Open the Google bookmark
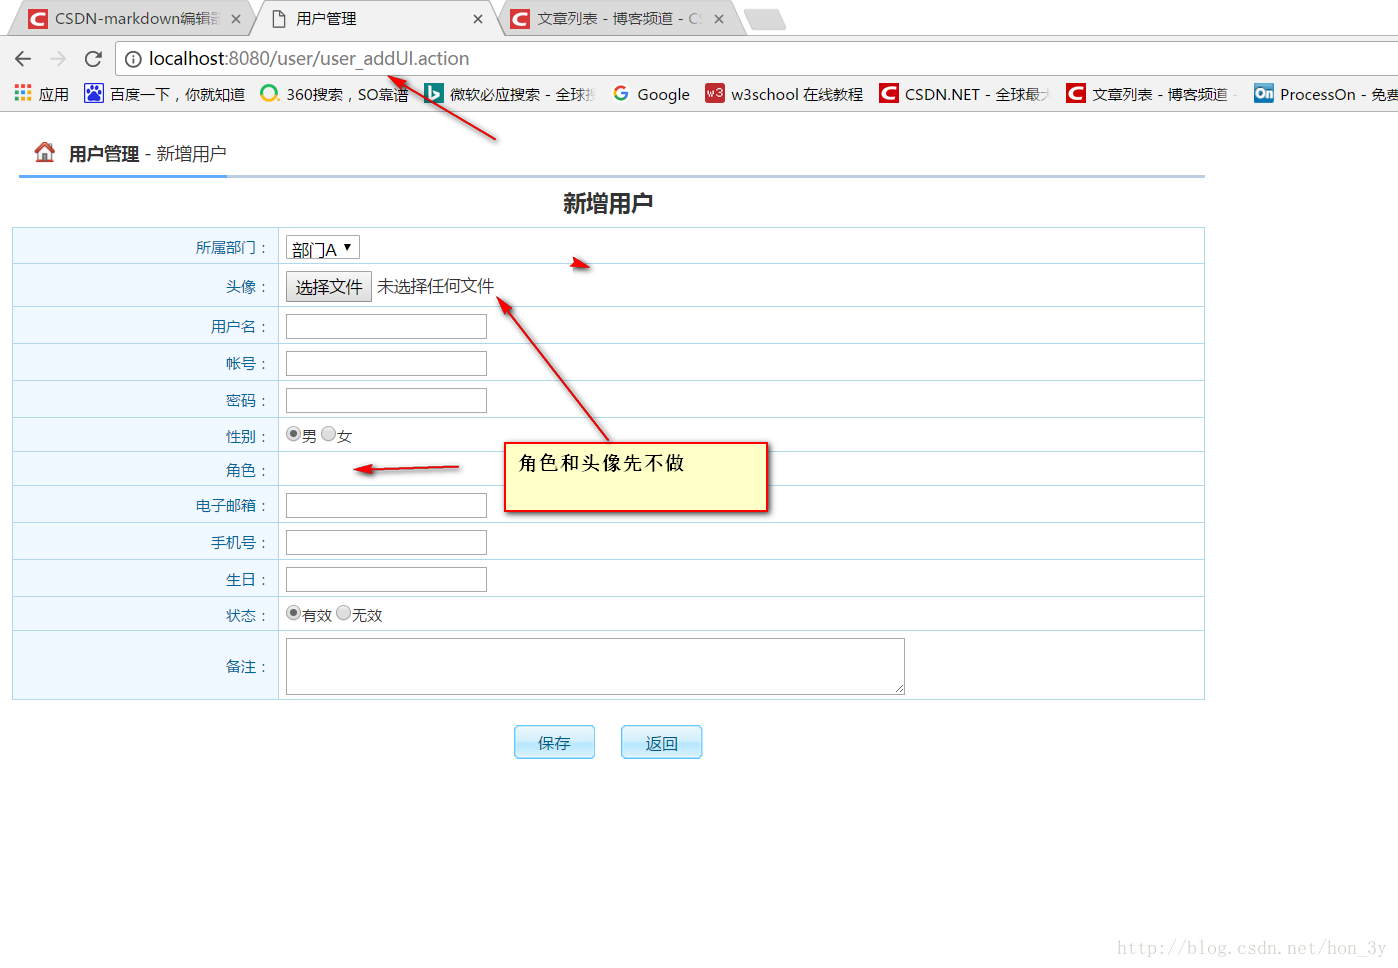The image size is (1398, 968). [651, 94]
